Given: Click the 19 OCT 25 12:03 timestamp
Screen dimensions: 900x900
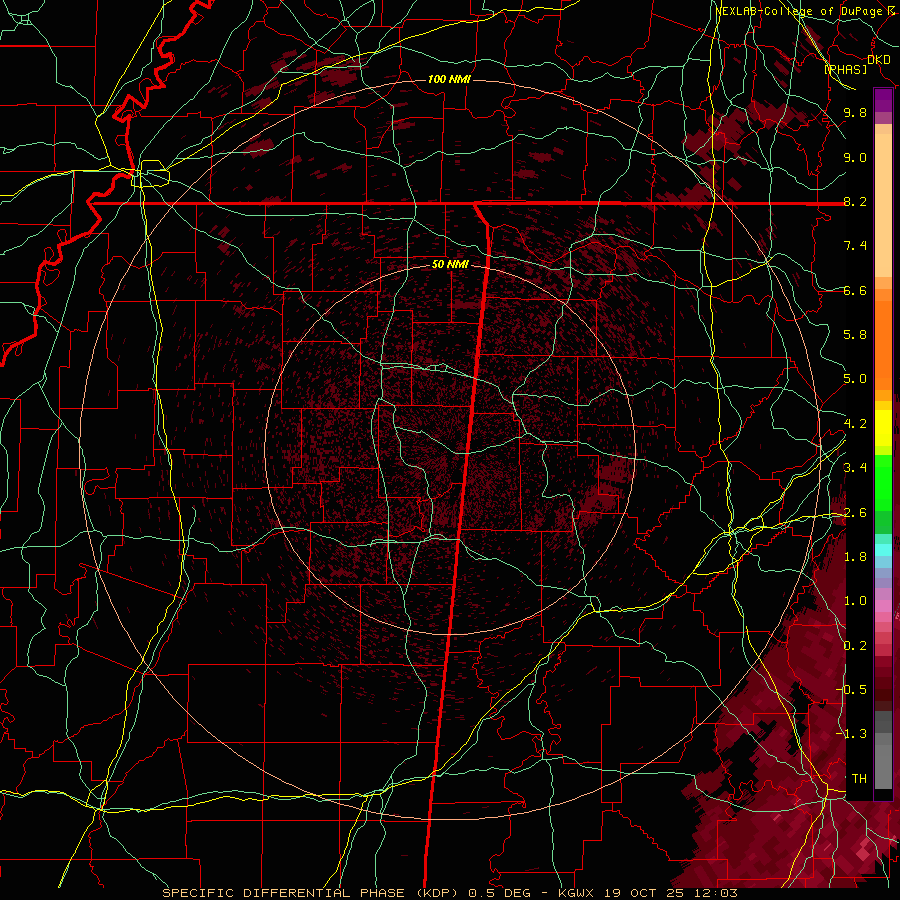Looking at the screenshot, I should pyautogui.click(x=672, y=893).
